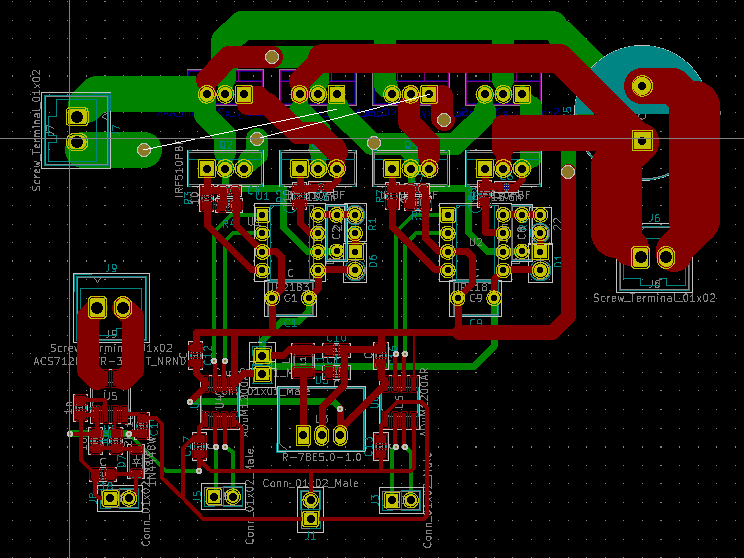Screen dimensions: 744x558
Task: Click the D1 reference label
Action: pyautogui.click(x=558, y=261)
